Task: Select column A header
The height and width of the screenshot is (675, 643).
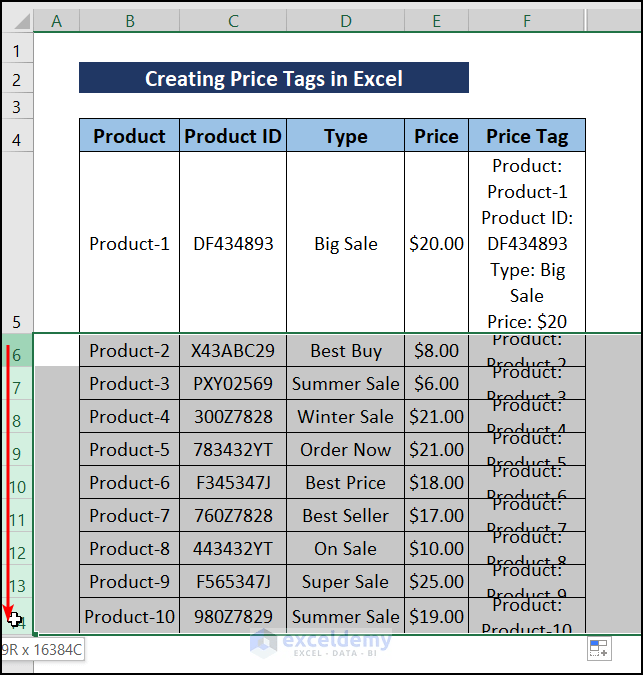Action: click(56, 21)
